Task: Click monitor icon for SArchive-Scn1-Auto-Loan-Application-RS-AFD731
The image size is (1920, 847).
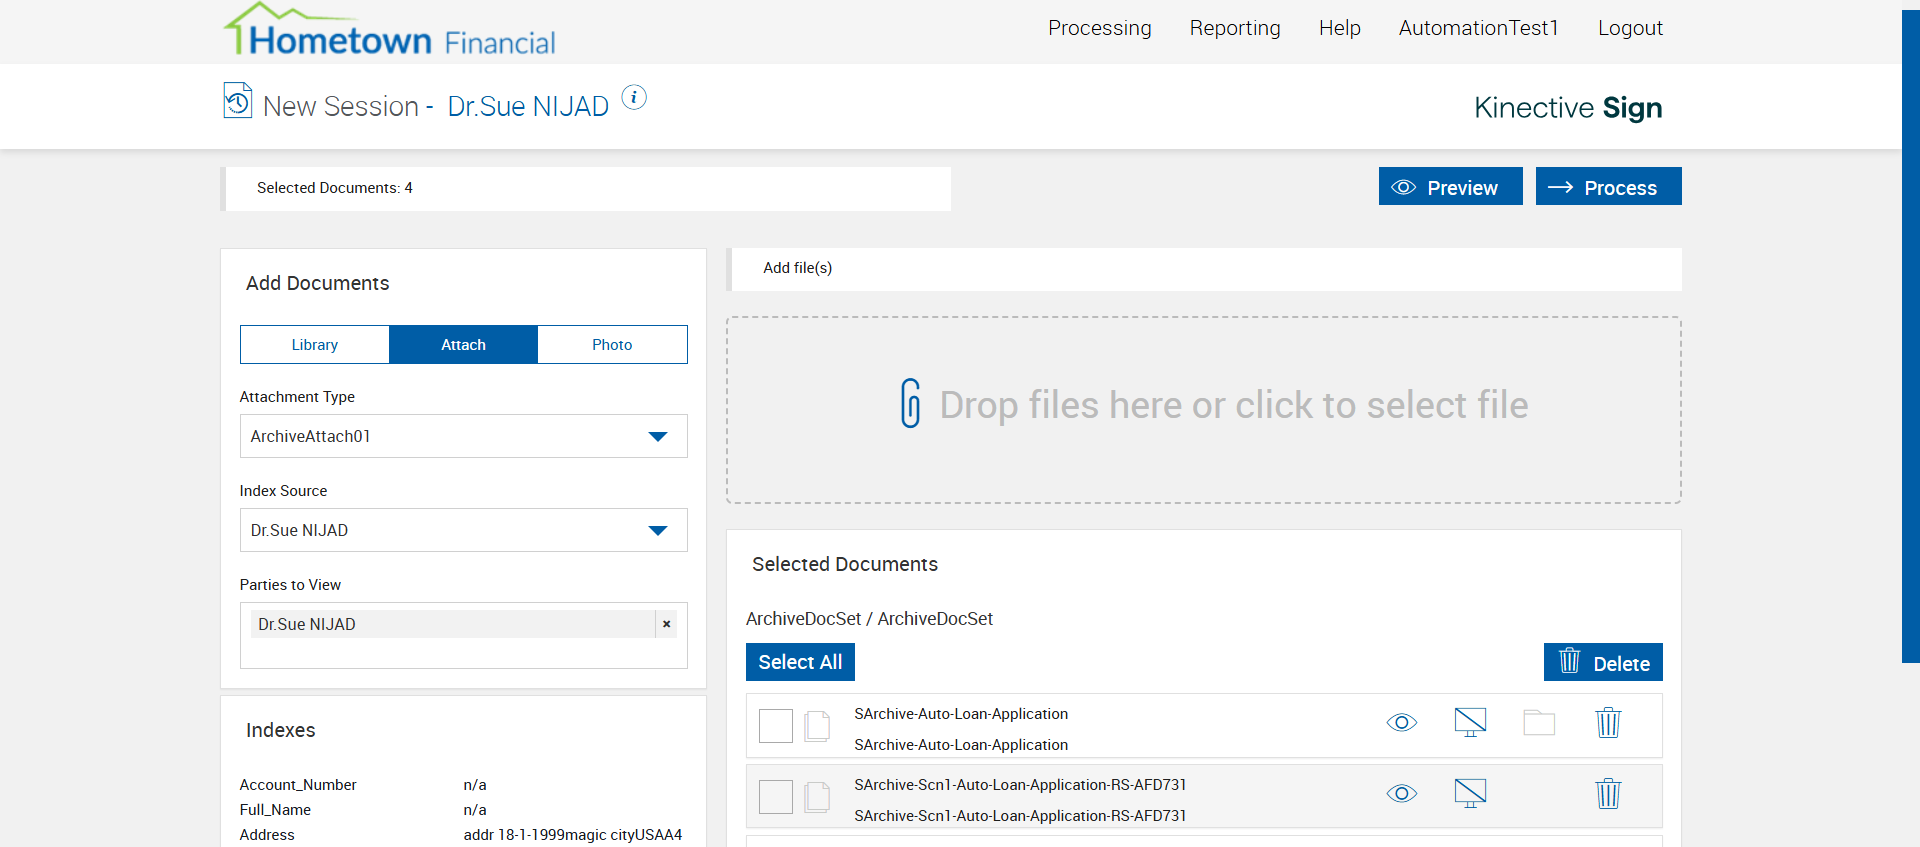Action: click(1470, 793)
